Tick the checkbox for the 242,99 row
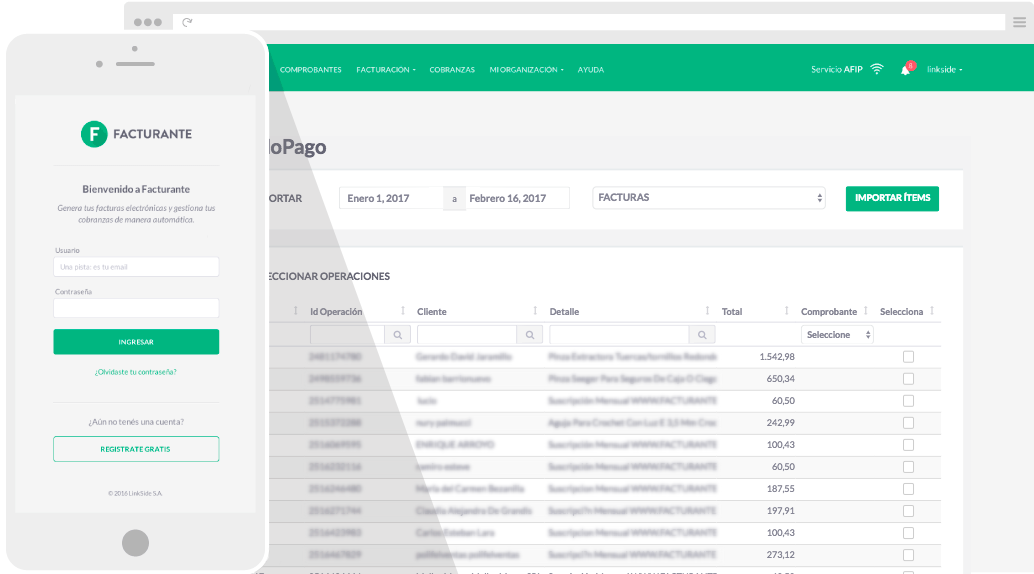Image resolution: width=1034 pixels, height=574 pixels. click(908, 423)
